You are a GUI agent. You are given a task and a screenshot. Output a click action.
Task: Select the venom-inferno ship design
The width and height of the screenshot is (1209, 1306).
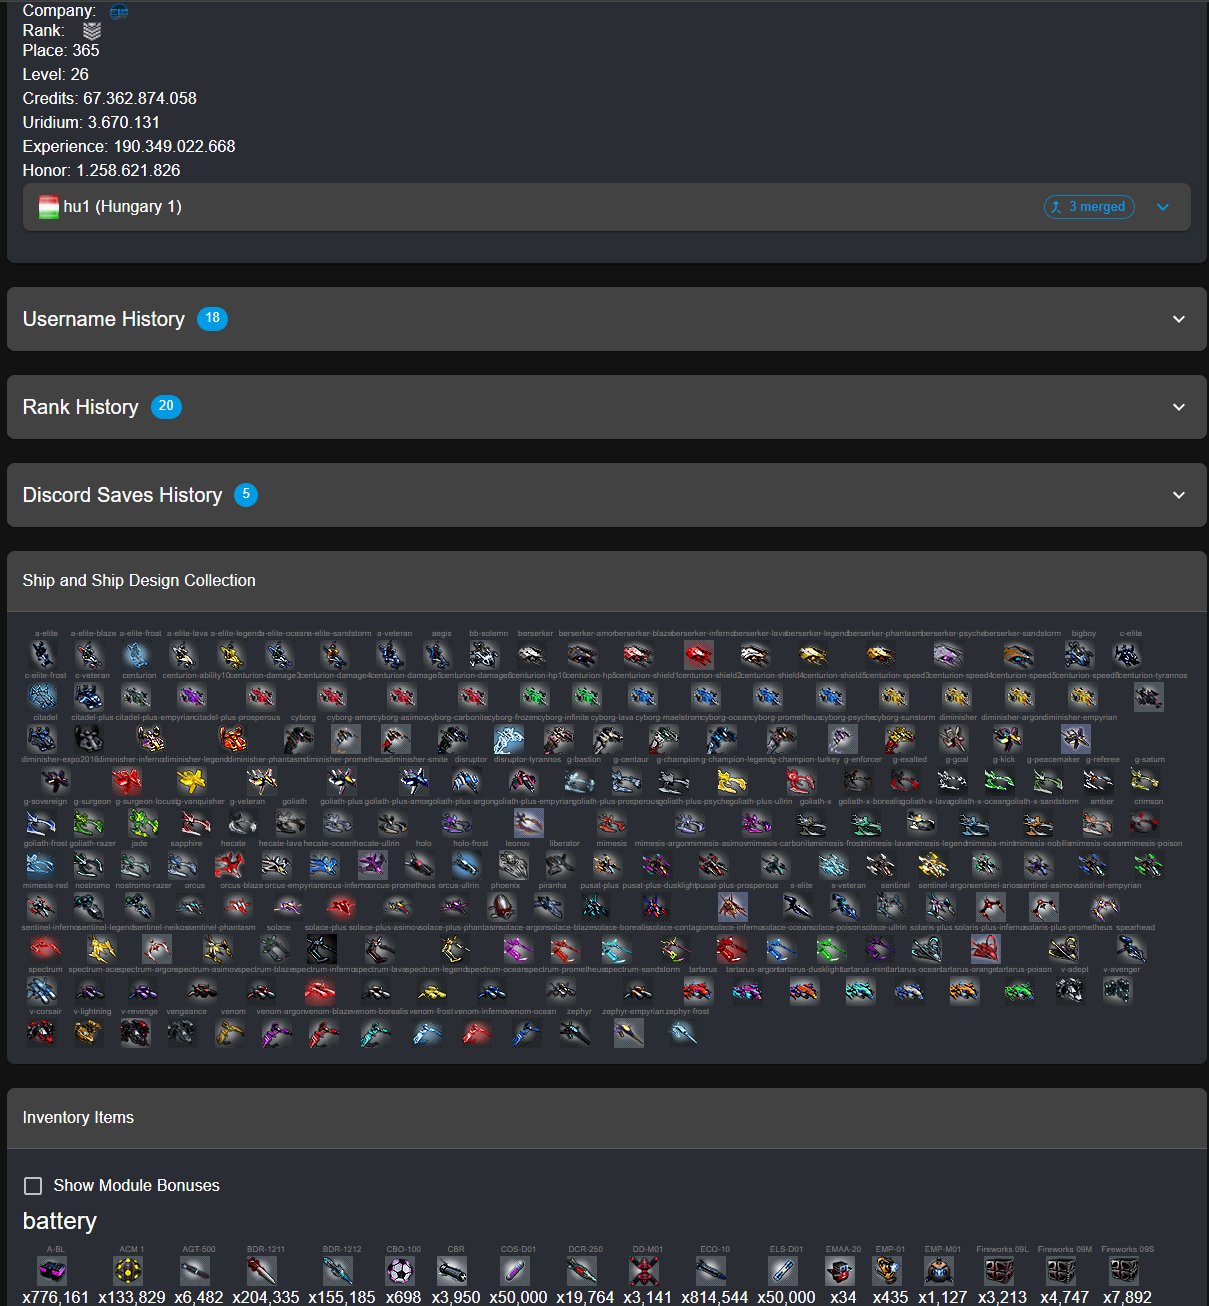coord(477,1033)
